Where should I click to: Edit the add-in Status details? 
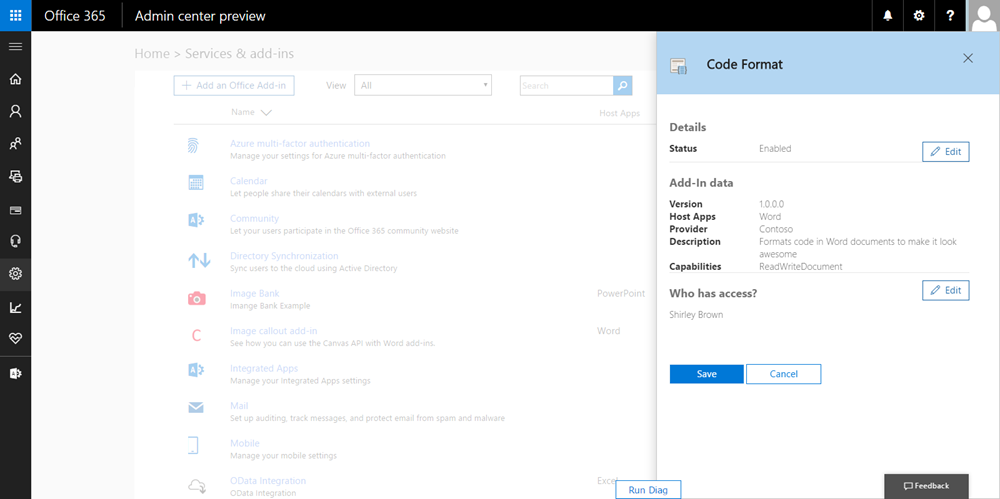click(x=946, y=152)
